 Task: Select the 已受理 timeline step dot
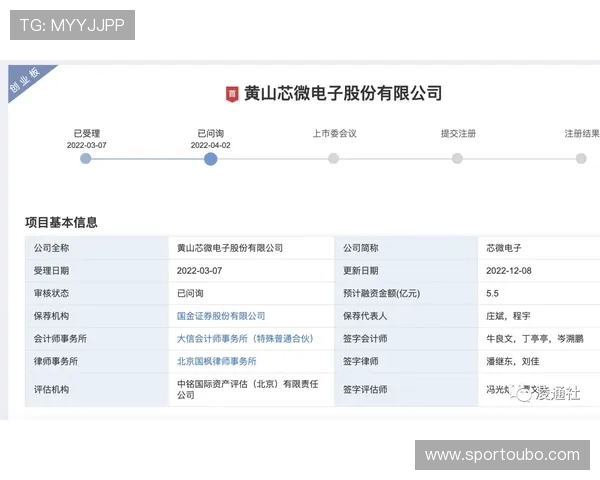click(86, 158)
